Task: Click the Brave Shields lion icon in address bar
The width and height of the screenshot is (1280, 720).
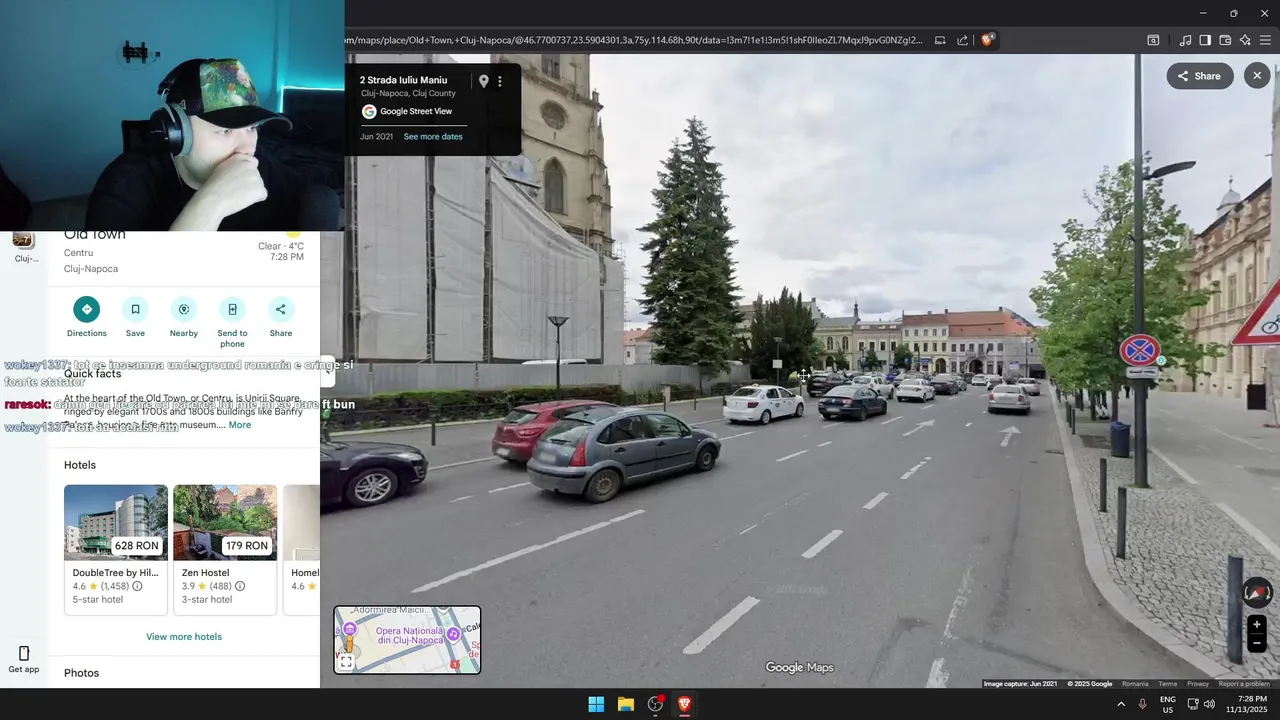Action: tap(987, 40)
